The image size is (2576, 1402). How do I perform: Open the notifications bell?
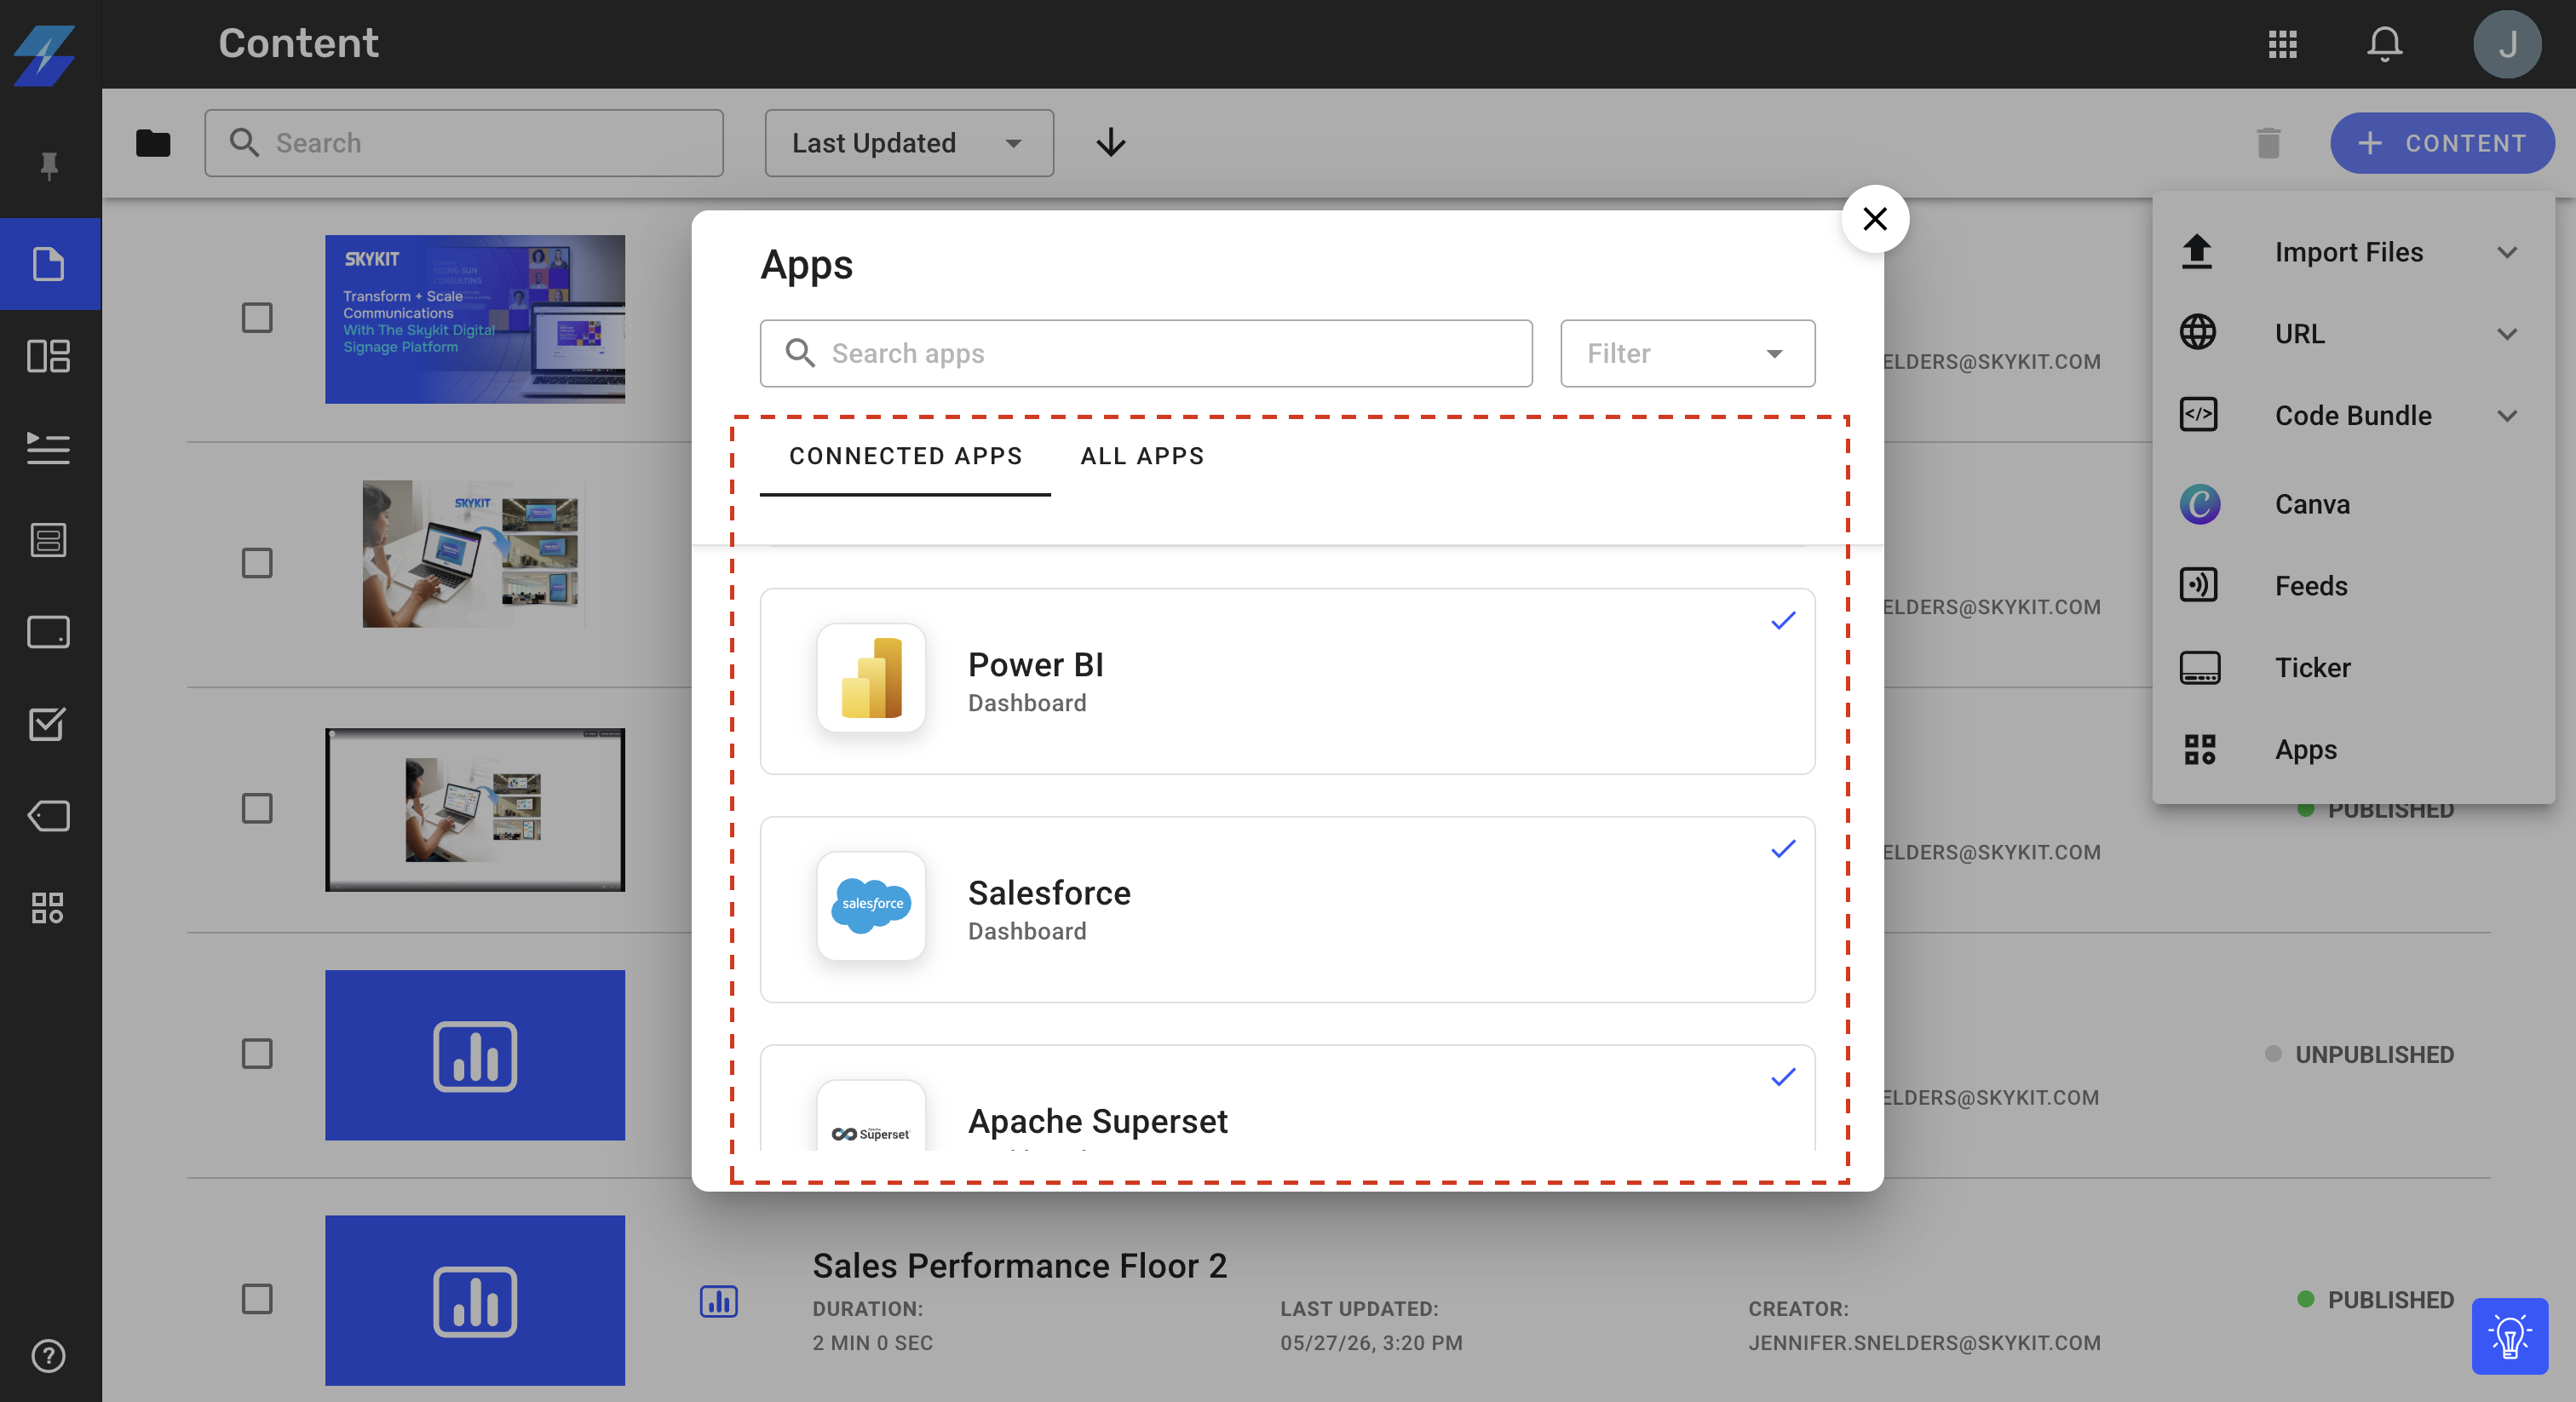click(2384, 44)
